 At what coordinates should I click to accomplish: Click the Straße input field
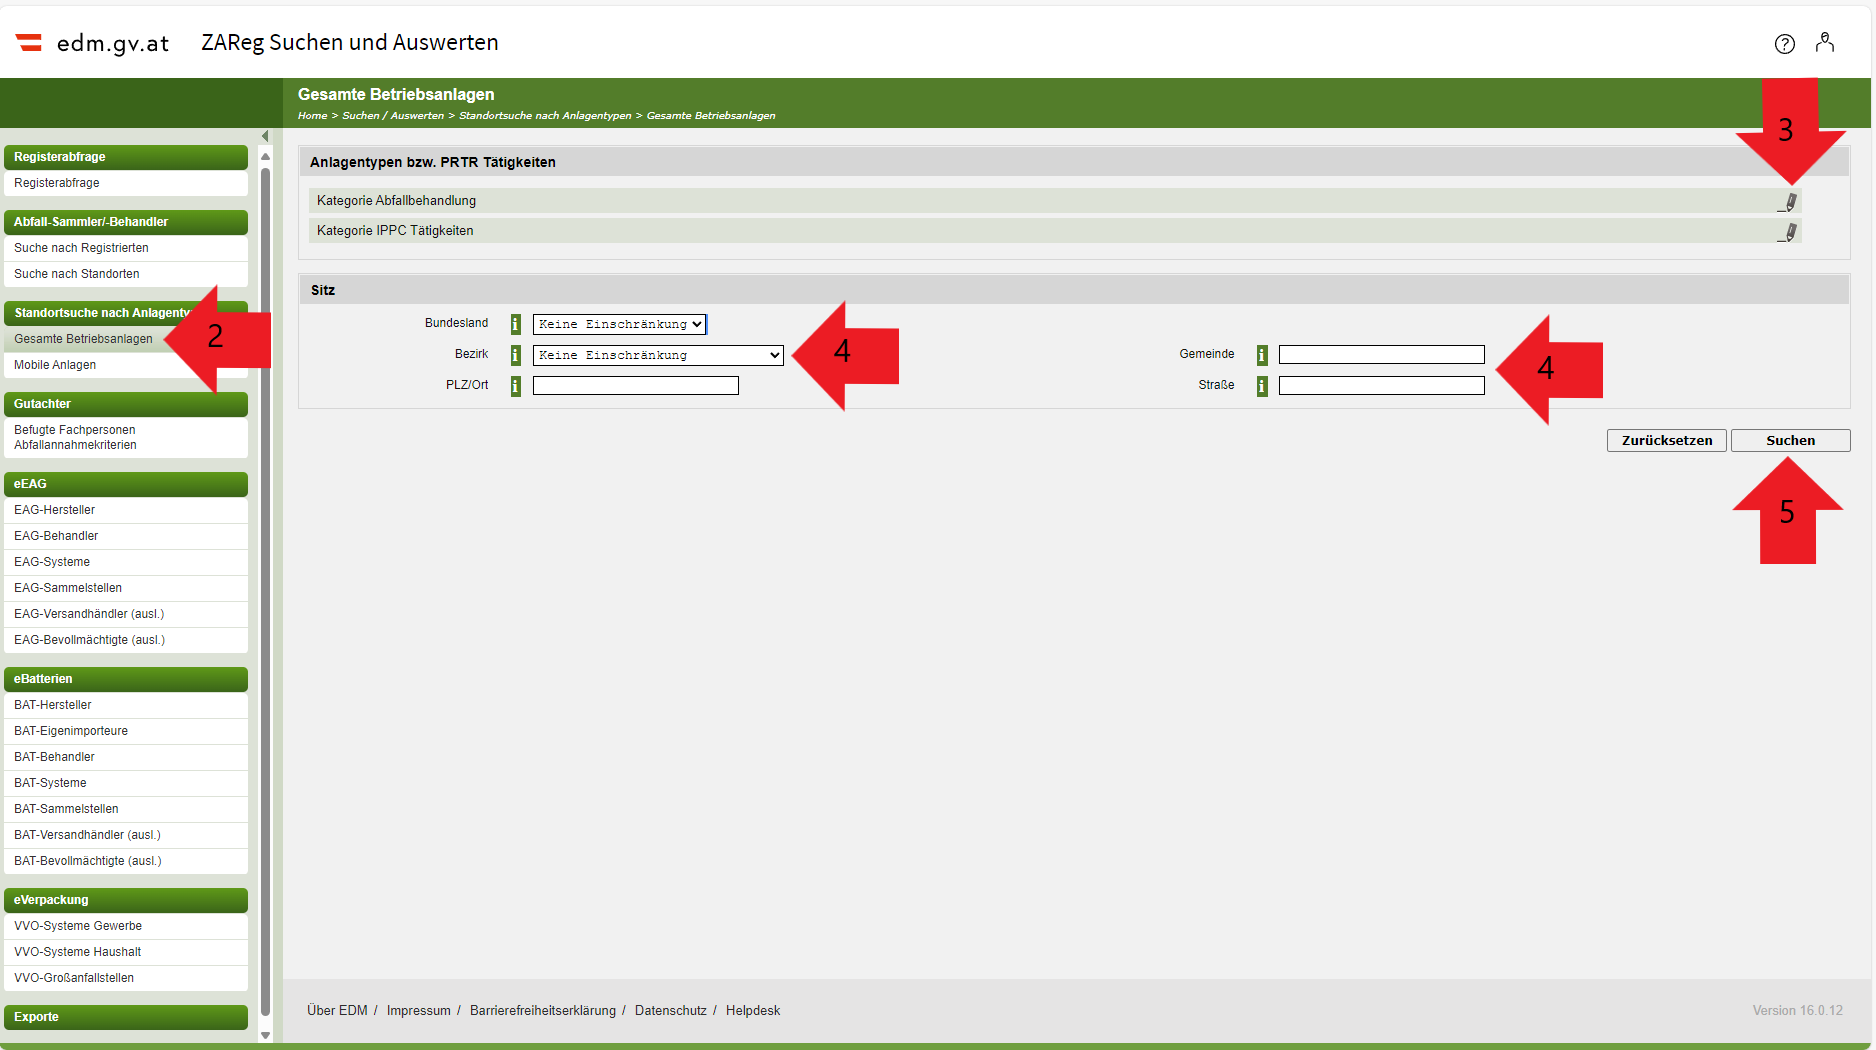click(x=1382, y=386)
